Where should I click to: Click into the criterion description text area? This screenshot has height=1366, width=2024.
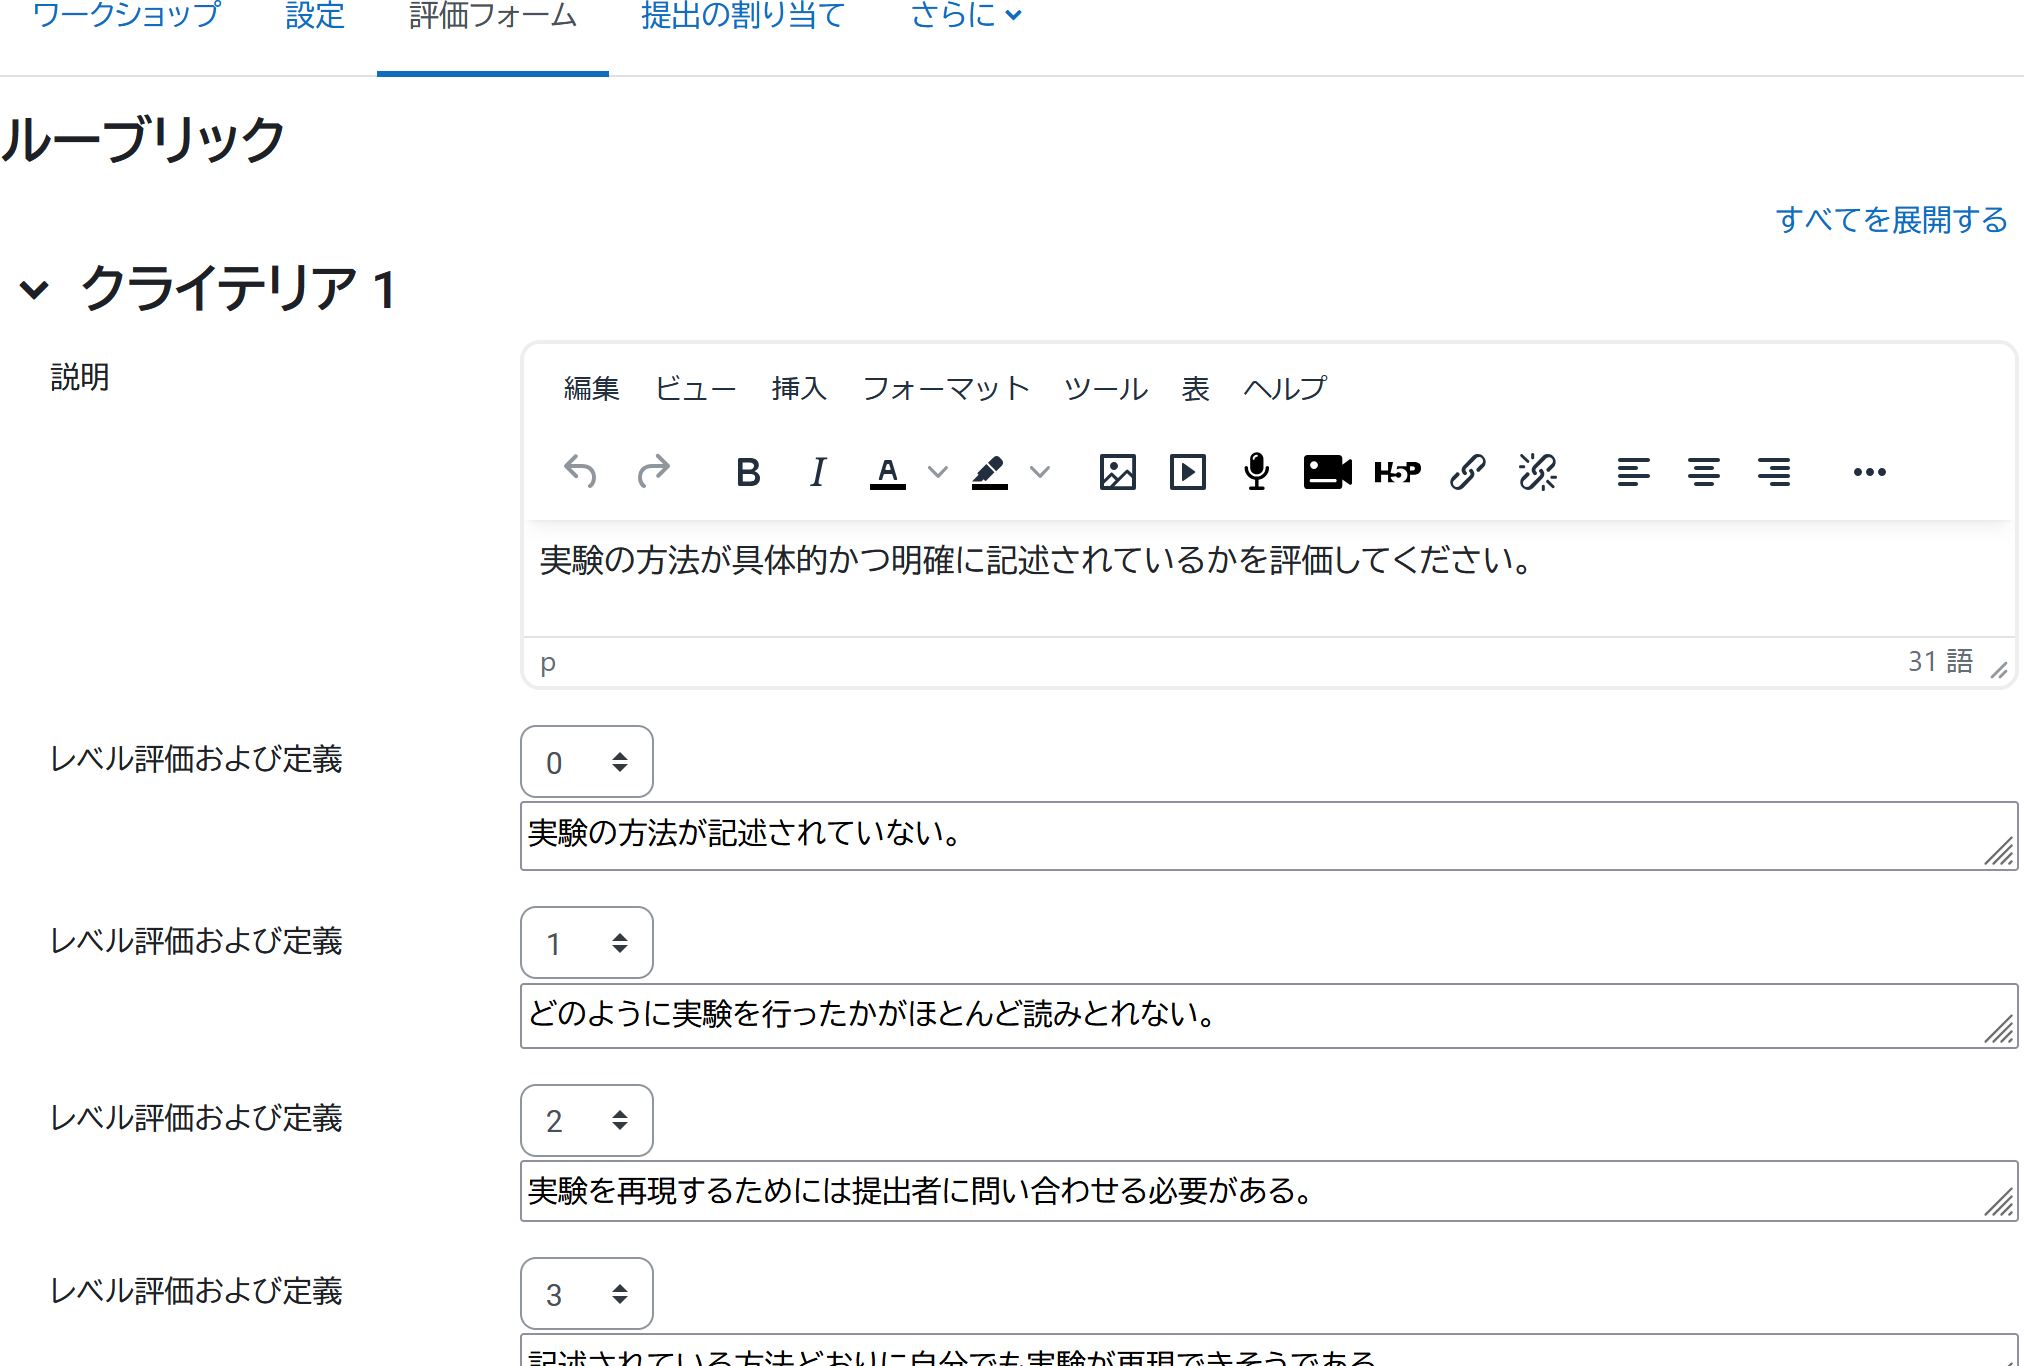[x=1268, y=578]
